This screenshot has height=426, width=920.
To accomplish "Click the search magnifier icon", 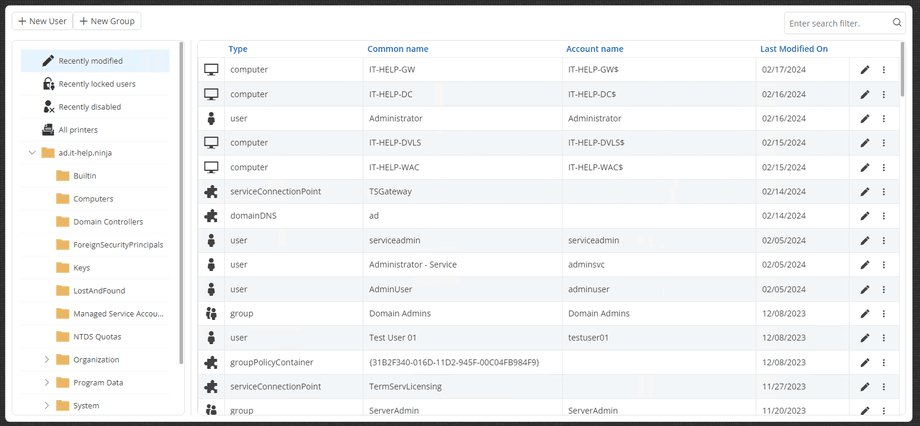I will (x=897, y=23).
